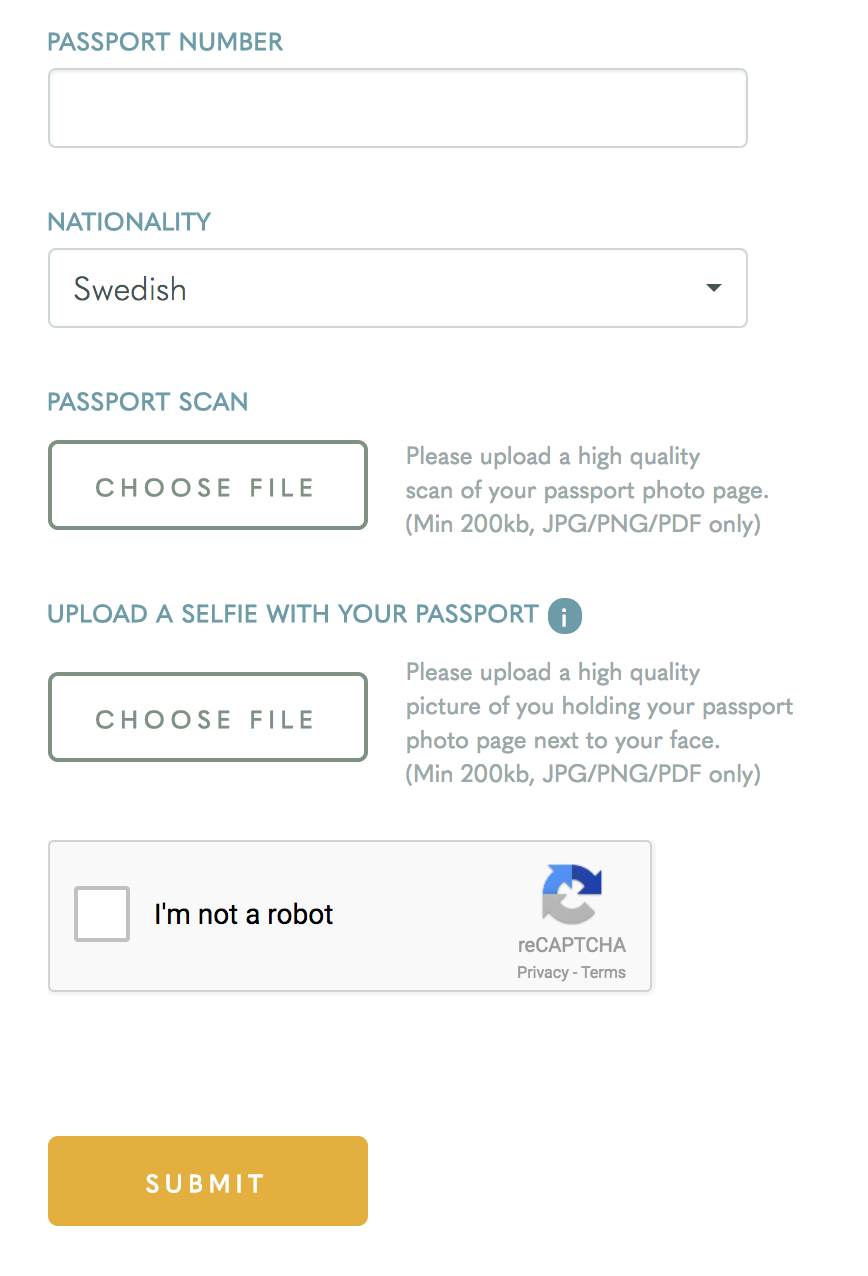Screen dimensions: 868x1276
Task: Click the "Passport Scan" section label
Action: [x=148, y=402]
